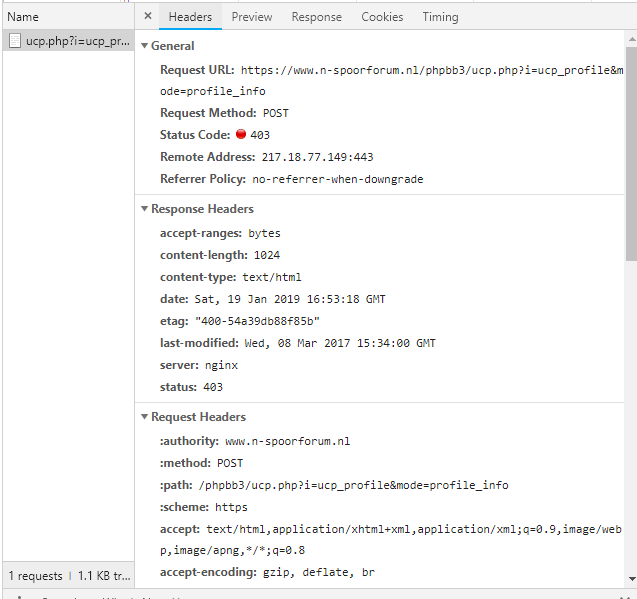The width and height of the screenshot is (637, 599).
Task: Click the accept header value
Action: point(391,540)
